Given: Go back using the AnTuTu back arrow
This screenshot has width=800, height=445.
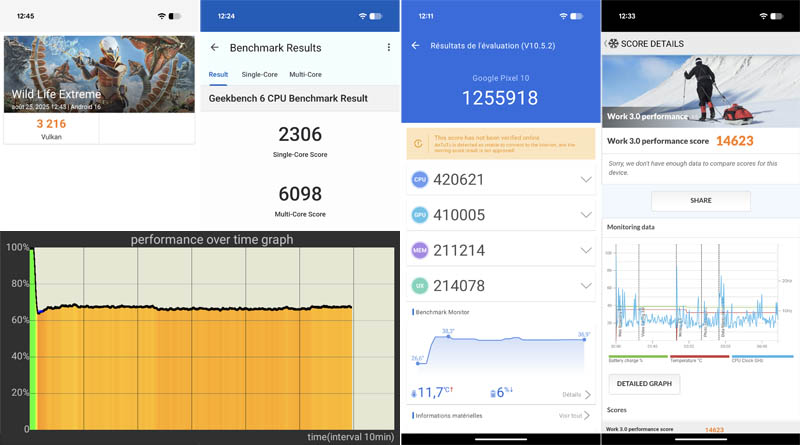Looking at the screenshot, I should (415, 46).
